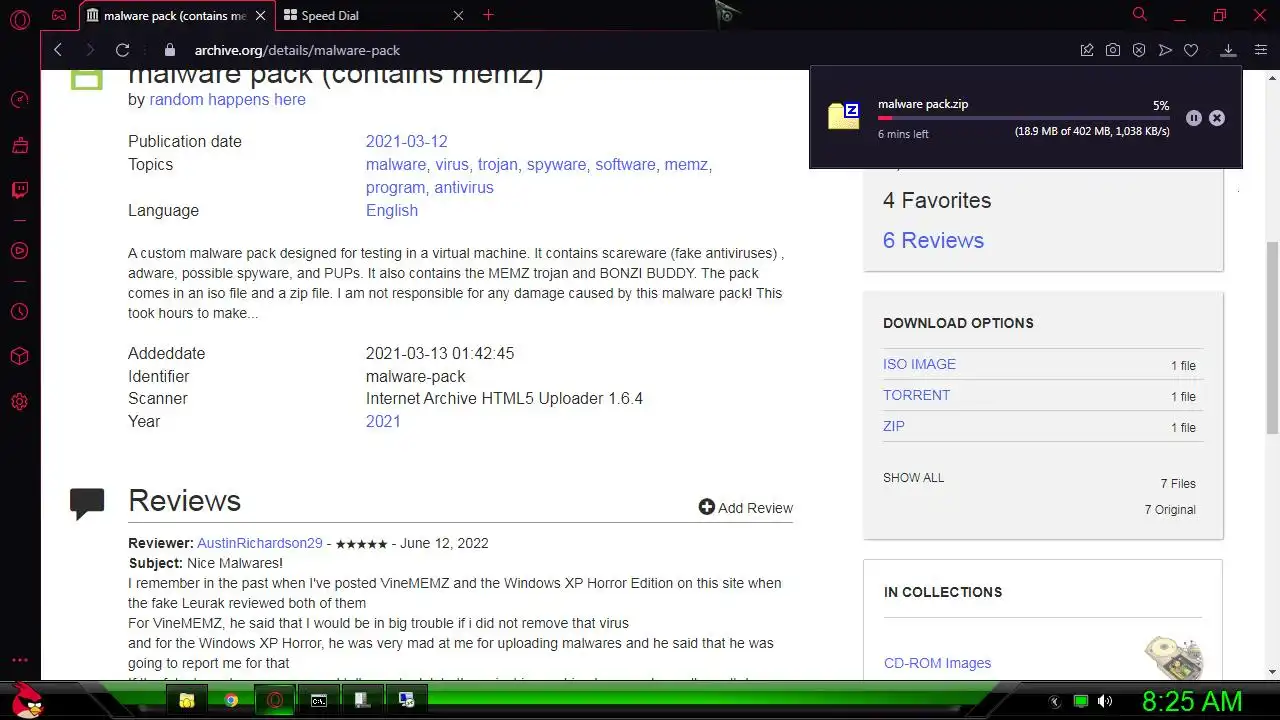Open the 'software' topic link
This screenshot has width=1280, height=720.
(x=625, y=164)
